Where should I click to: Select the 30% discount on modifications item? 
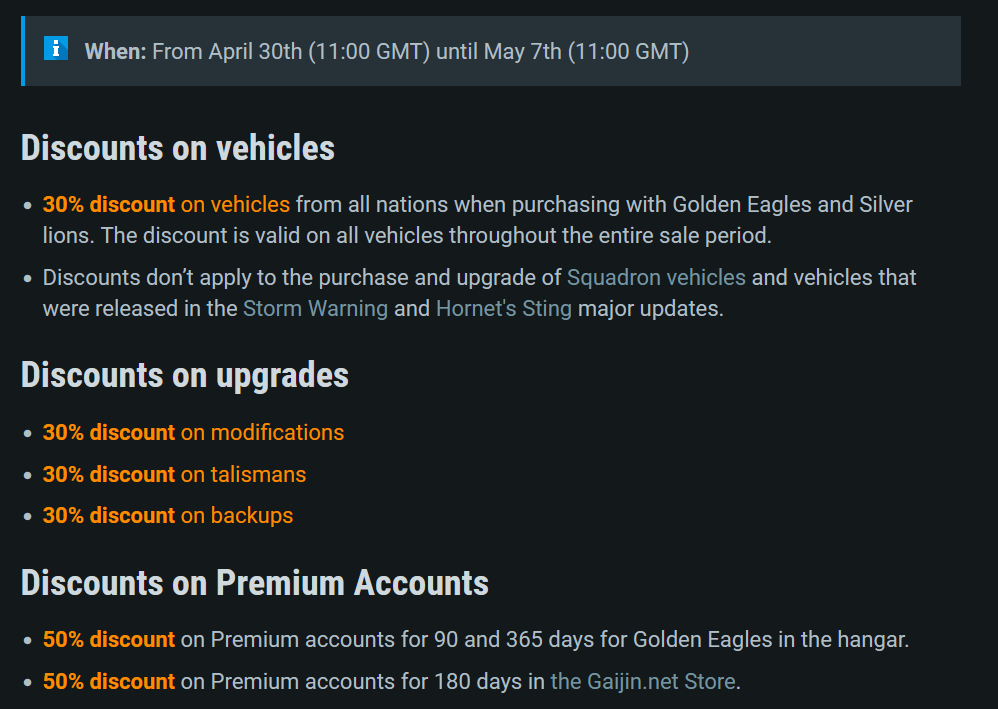193,432
